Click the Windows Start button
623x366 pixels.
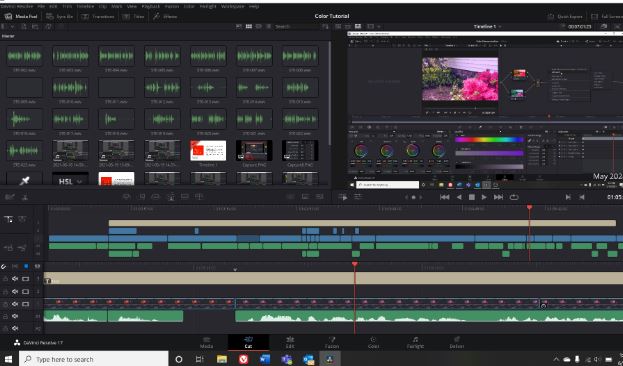click(x=8, y=359)
